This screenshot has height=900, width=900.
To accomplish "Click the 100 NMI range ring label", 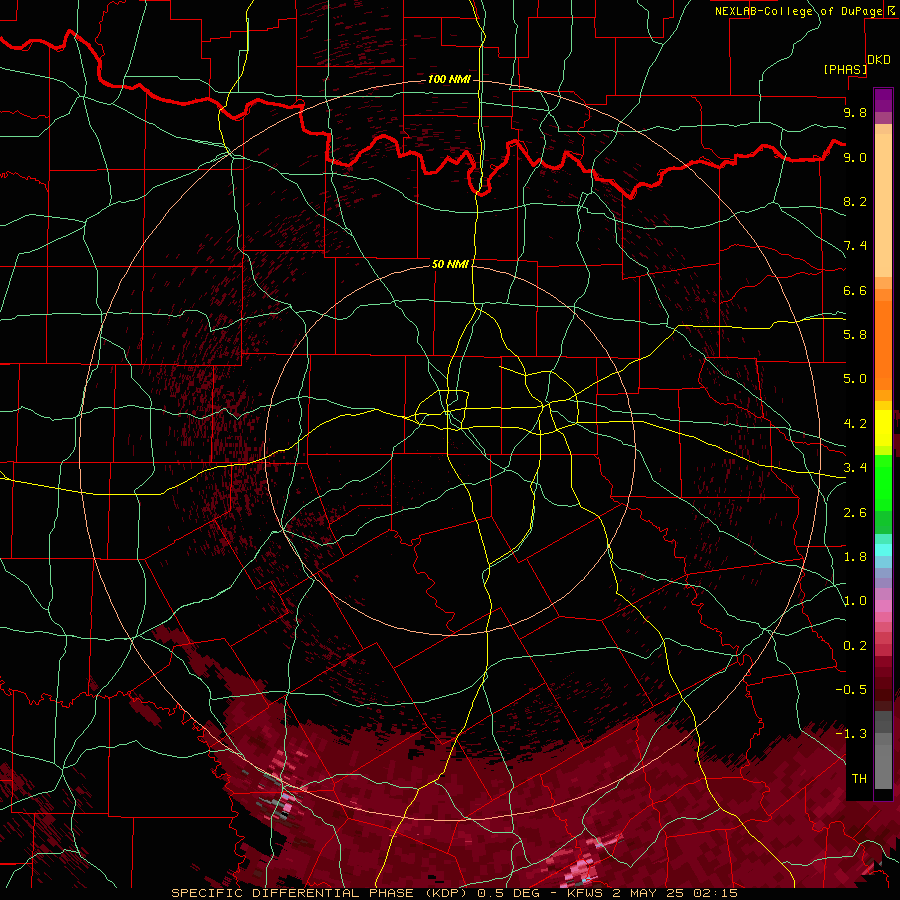I will point(449,79).
